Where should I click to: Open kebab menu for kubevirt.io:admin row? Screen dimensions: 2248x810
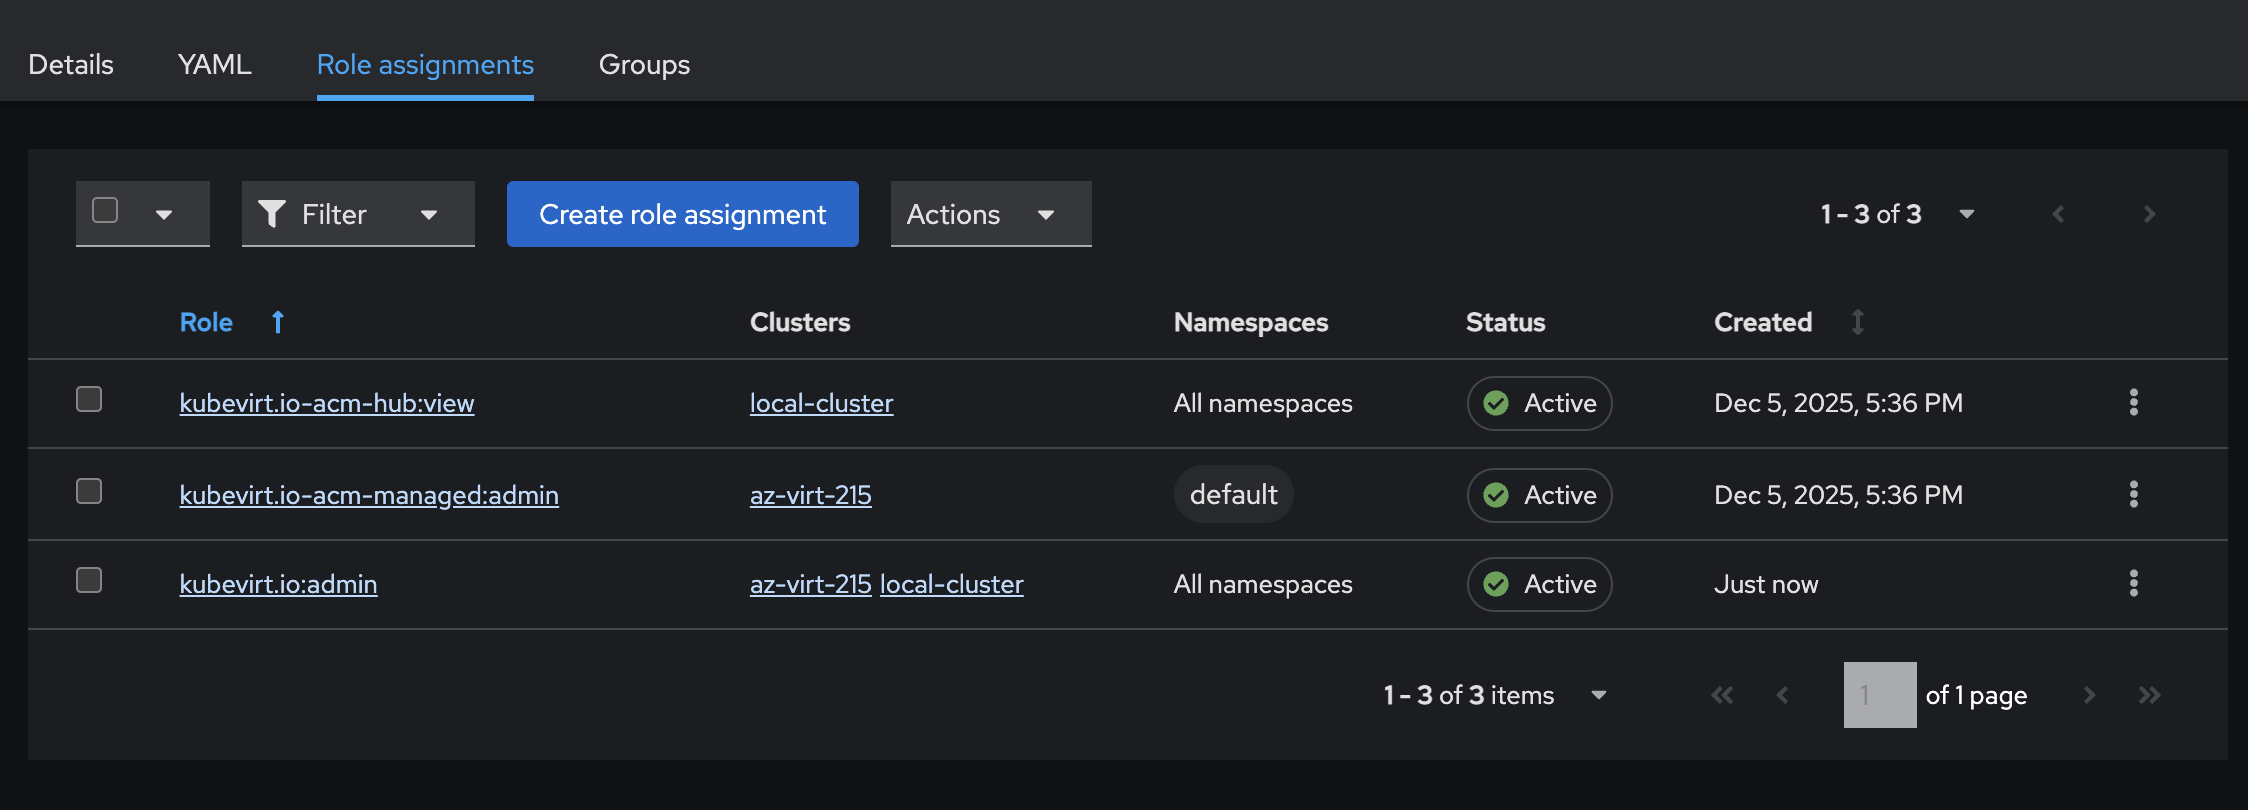[2133, 583]
